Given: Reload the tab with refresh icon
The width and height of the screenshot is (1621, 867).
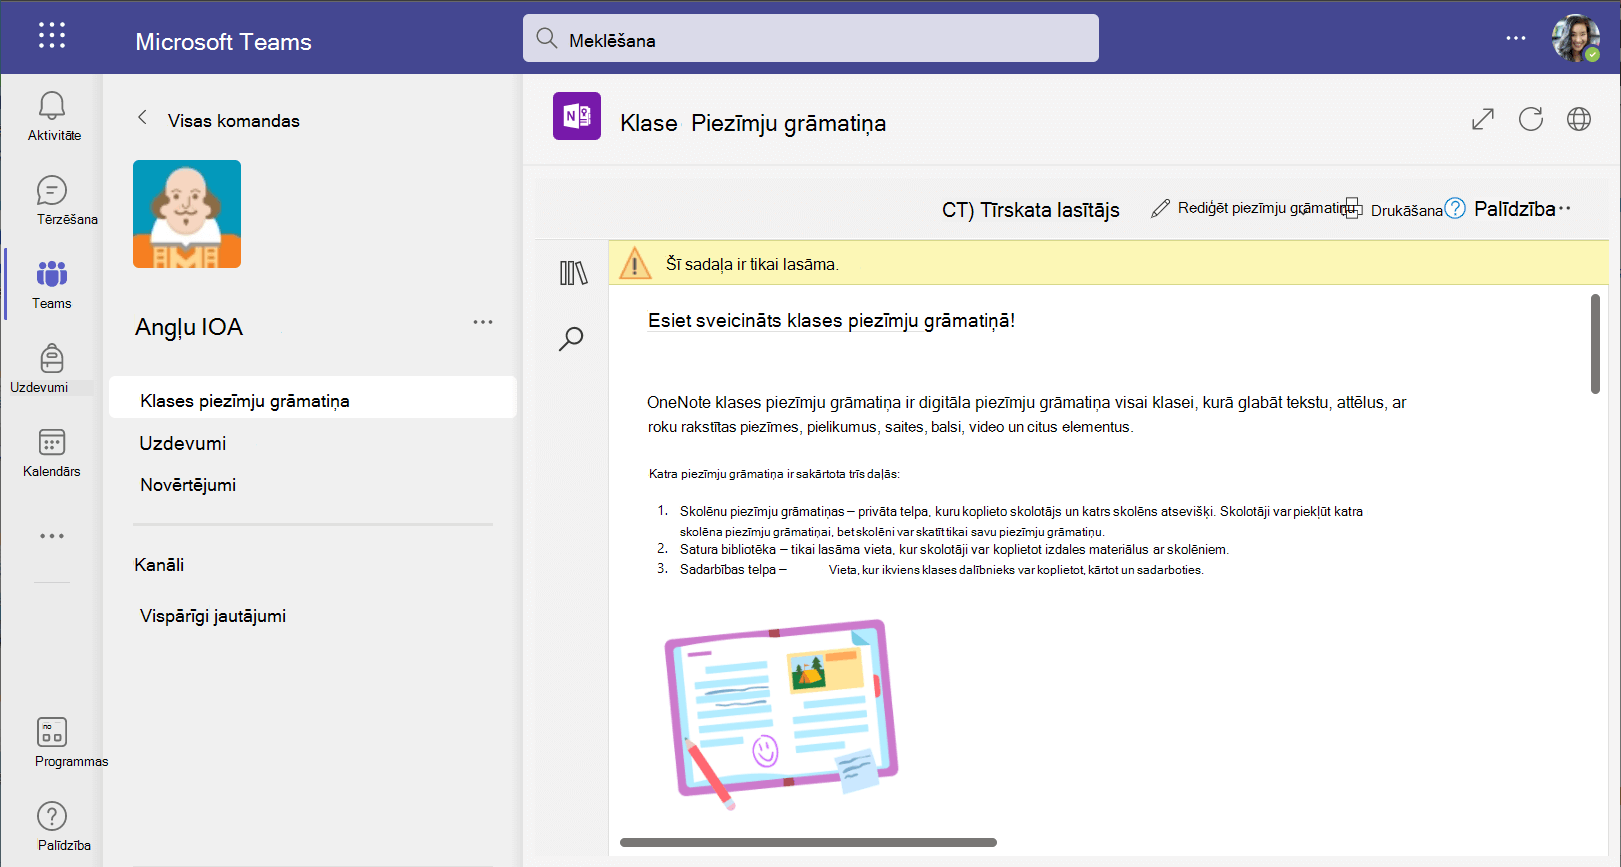Looking at the screenshot, I should point(1531,119).
